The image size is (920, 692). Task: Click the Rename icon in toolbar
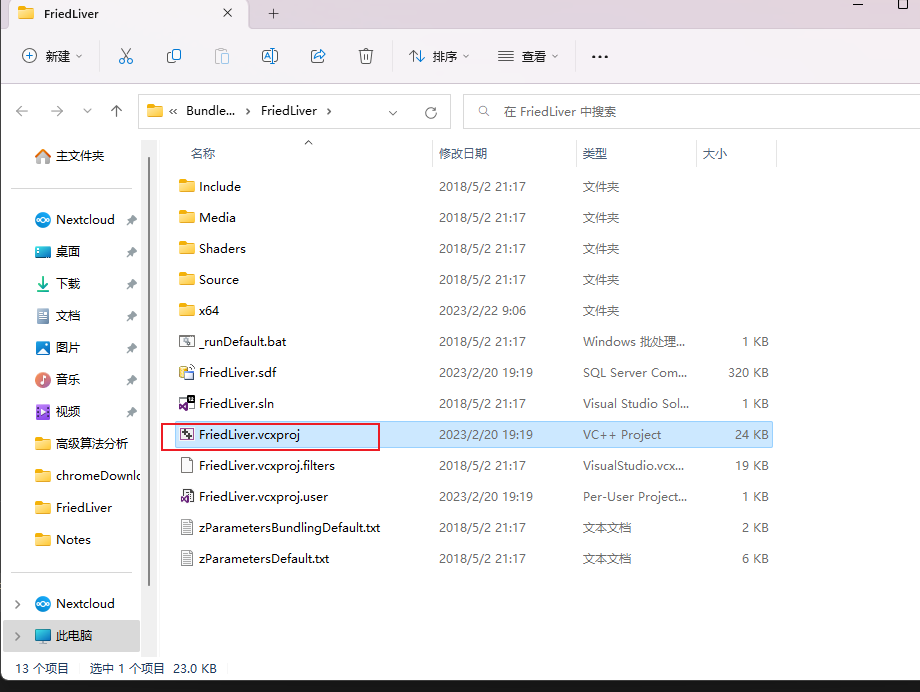click(270, 56)
